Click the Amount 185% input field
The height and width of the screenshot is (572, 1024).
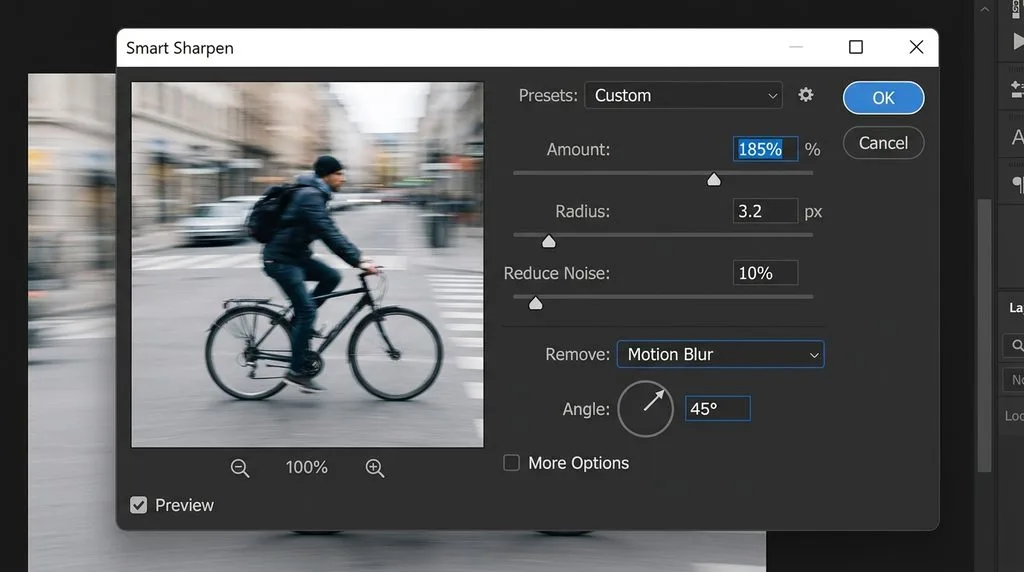[765, 149]
